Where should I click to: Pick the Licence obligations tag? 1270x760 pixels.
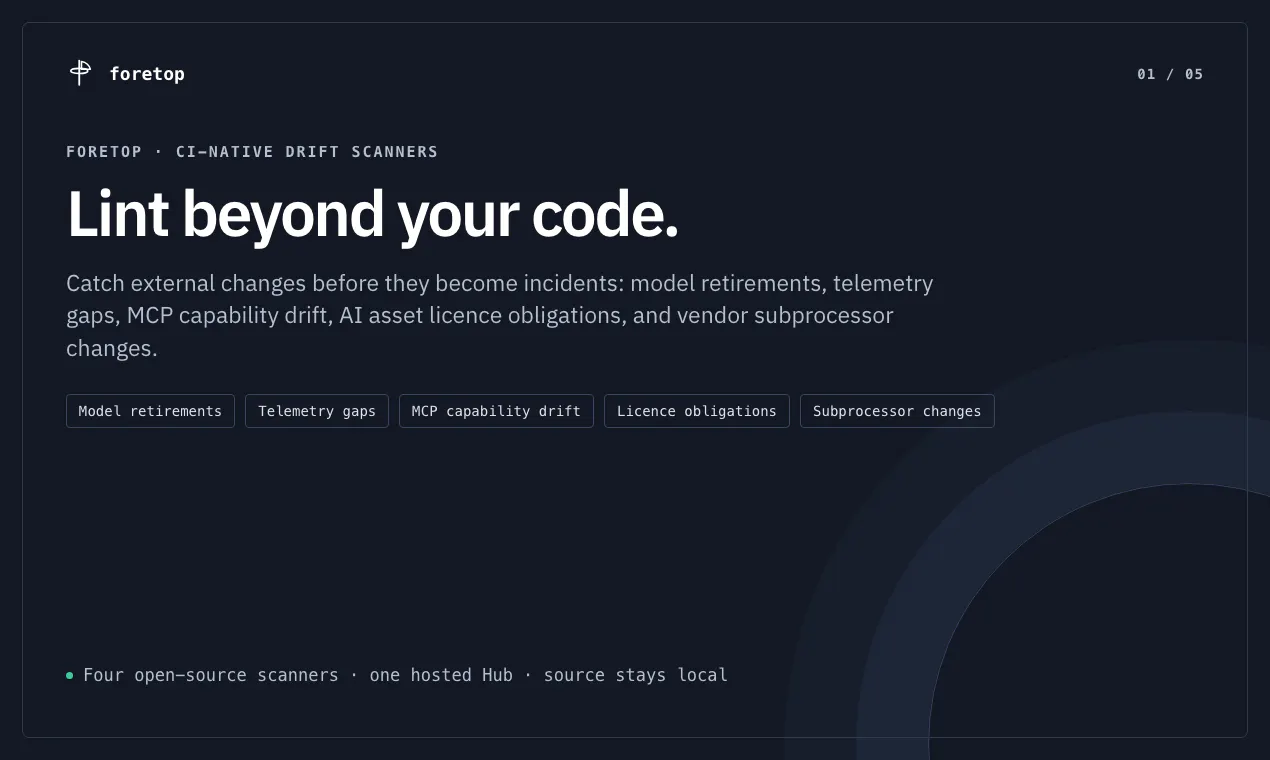coord(697,411)
